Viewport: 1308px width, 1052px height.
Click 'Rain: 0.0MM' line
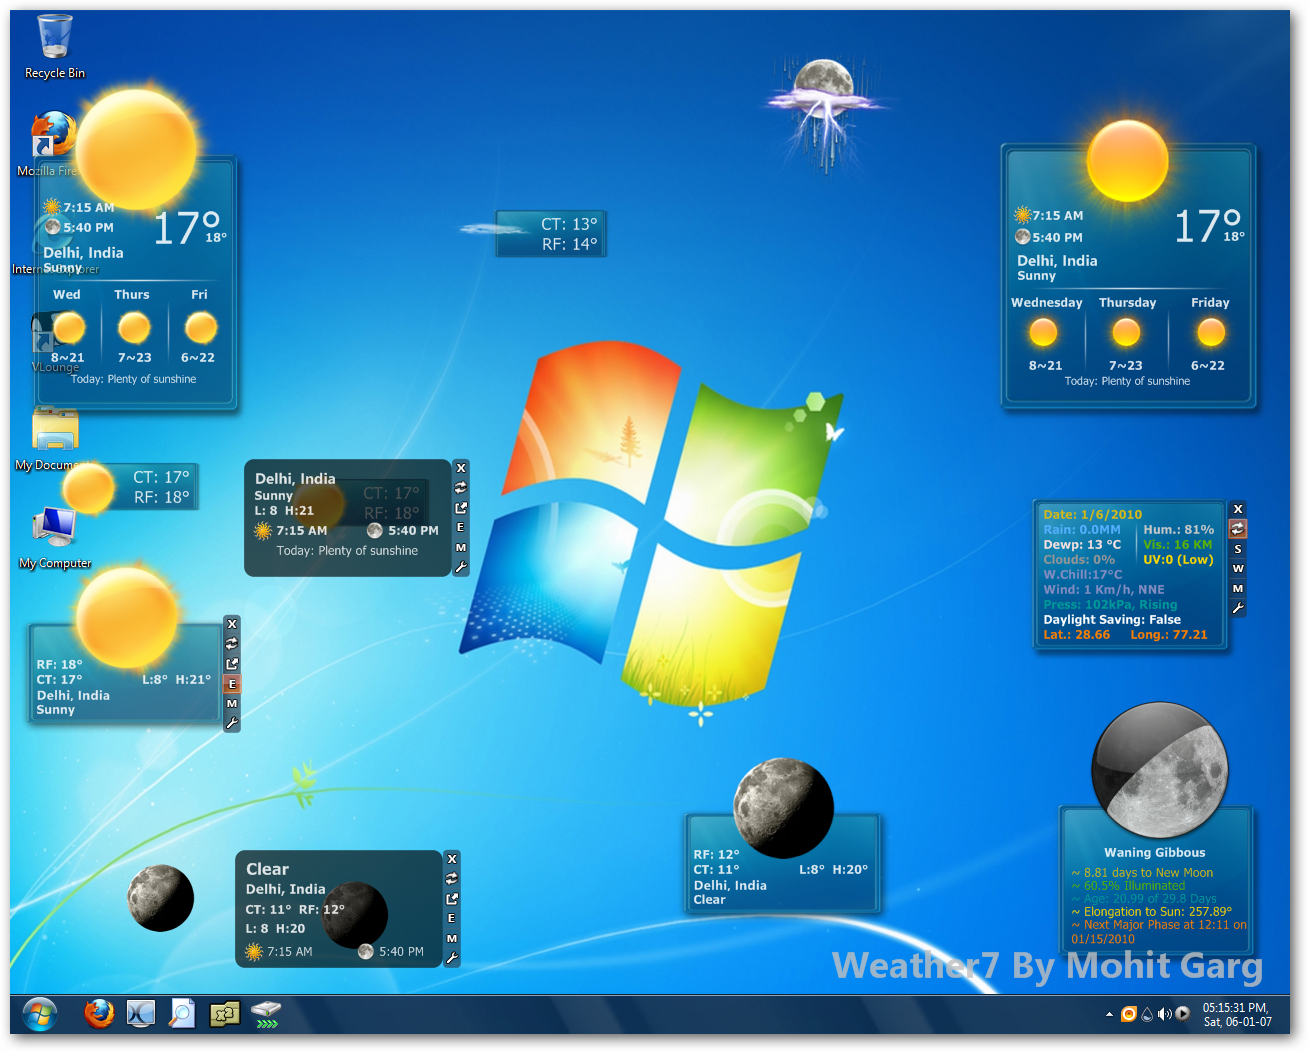[1082, 530]
